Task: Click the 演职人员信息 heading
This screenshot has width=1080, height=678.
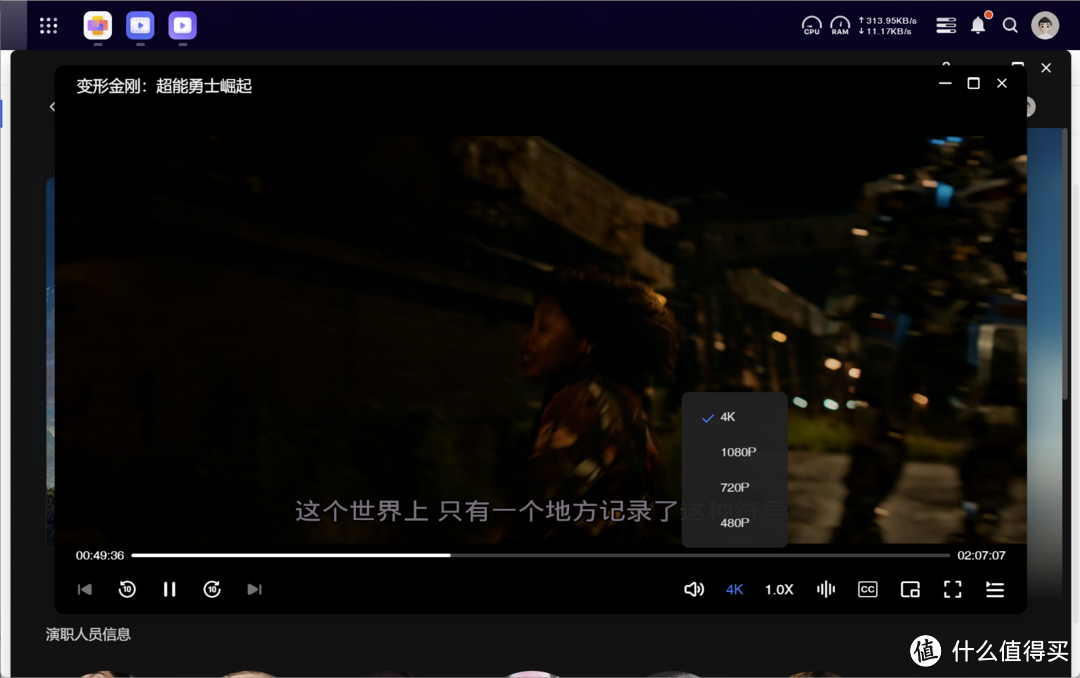Action: tap(88, 634)
